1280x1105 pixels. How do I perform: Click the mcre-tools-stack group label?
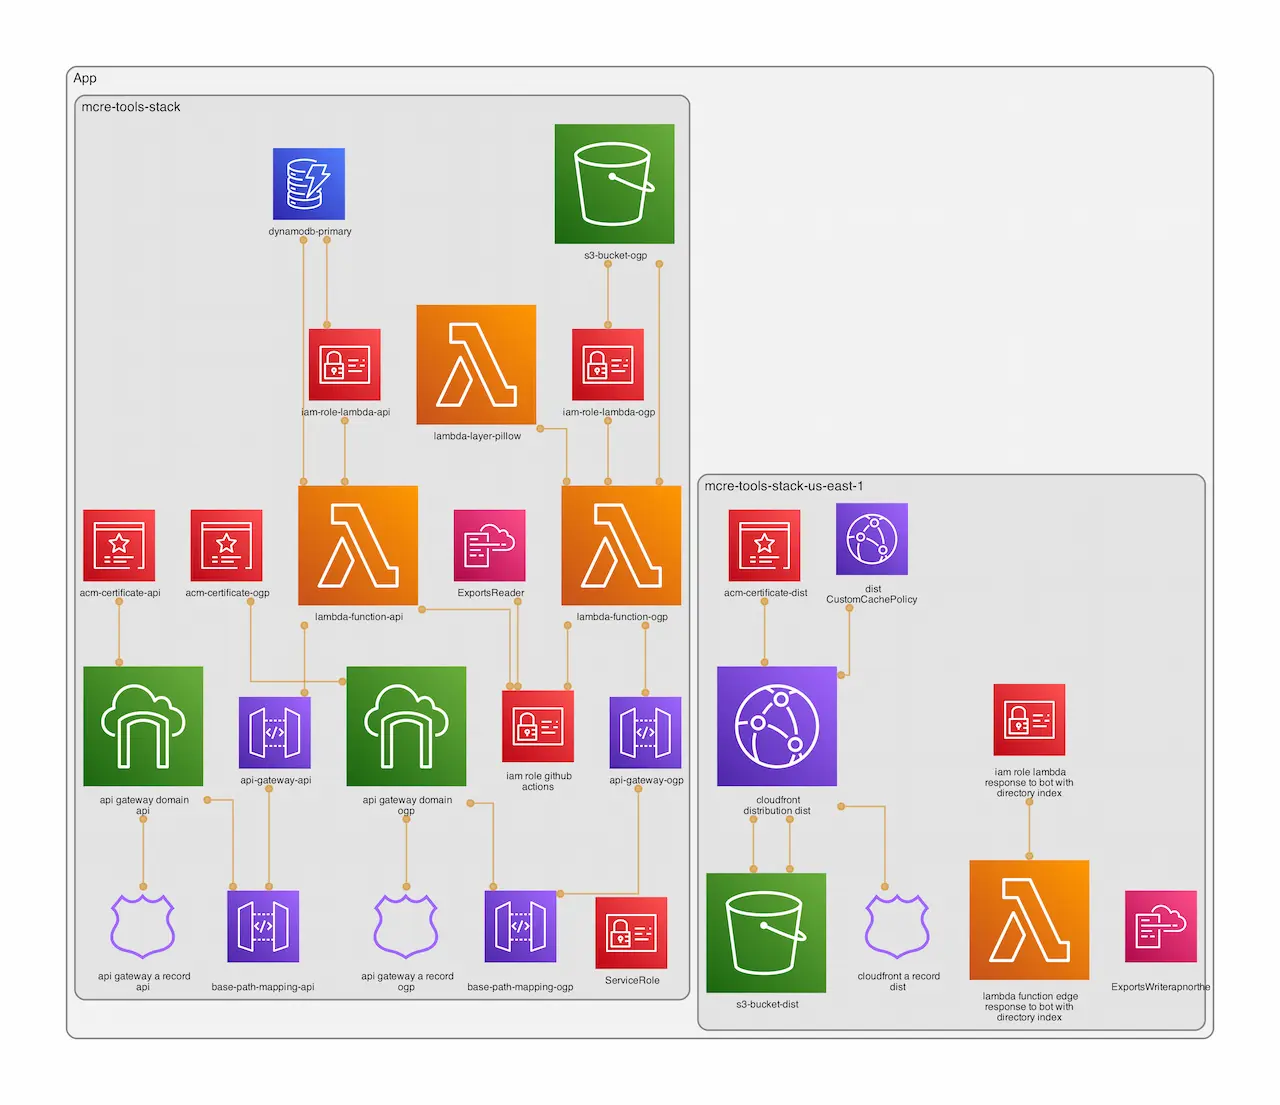(131, 107)
